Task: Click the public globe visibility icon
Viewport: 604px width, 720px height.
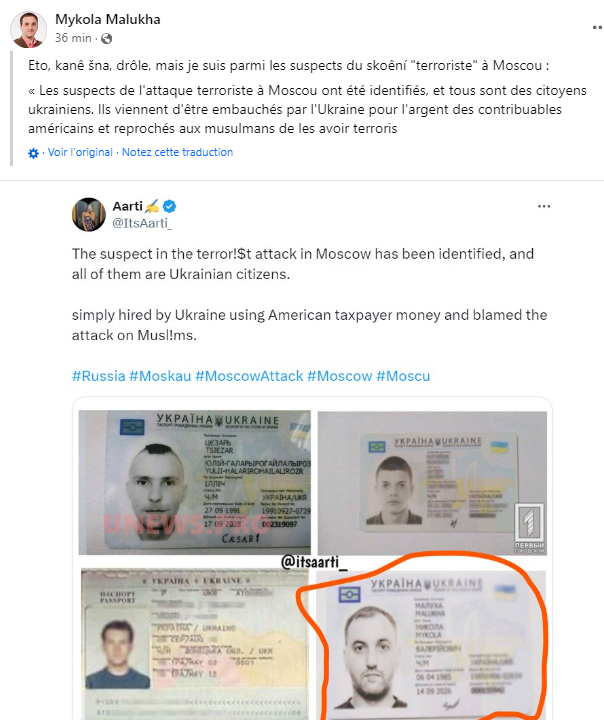Action: click(x=107, y=39)
